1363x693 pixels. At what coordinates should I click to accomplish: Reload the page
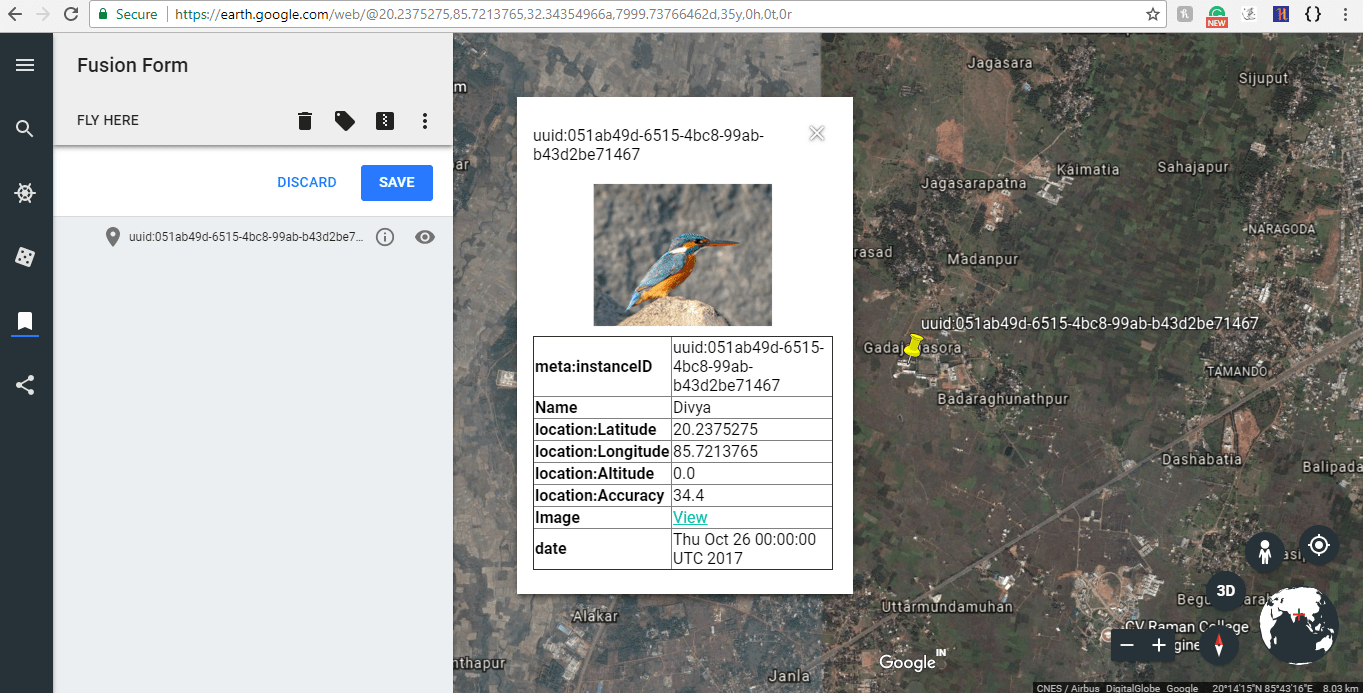(x=71, y=14)
